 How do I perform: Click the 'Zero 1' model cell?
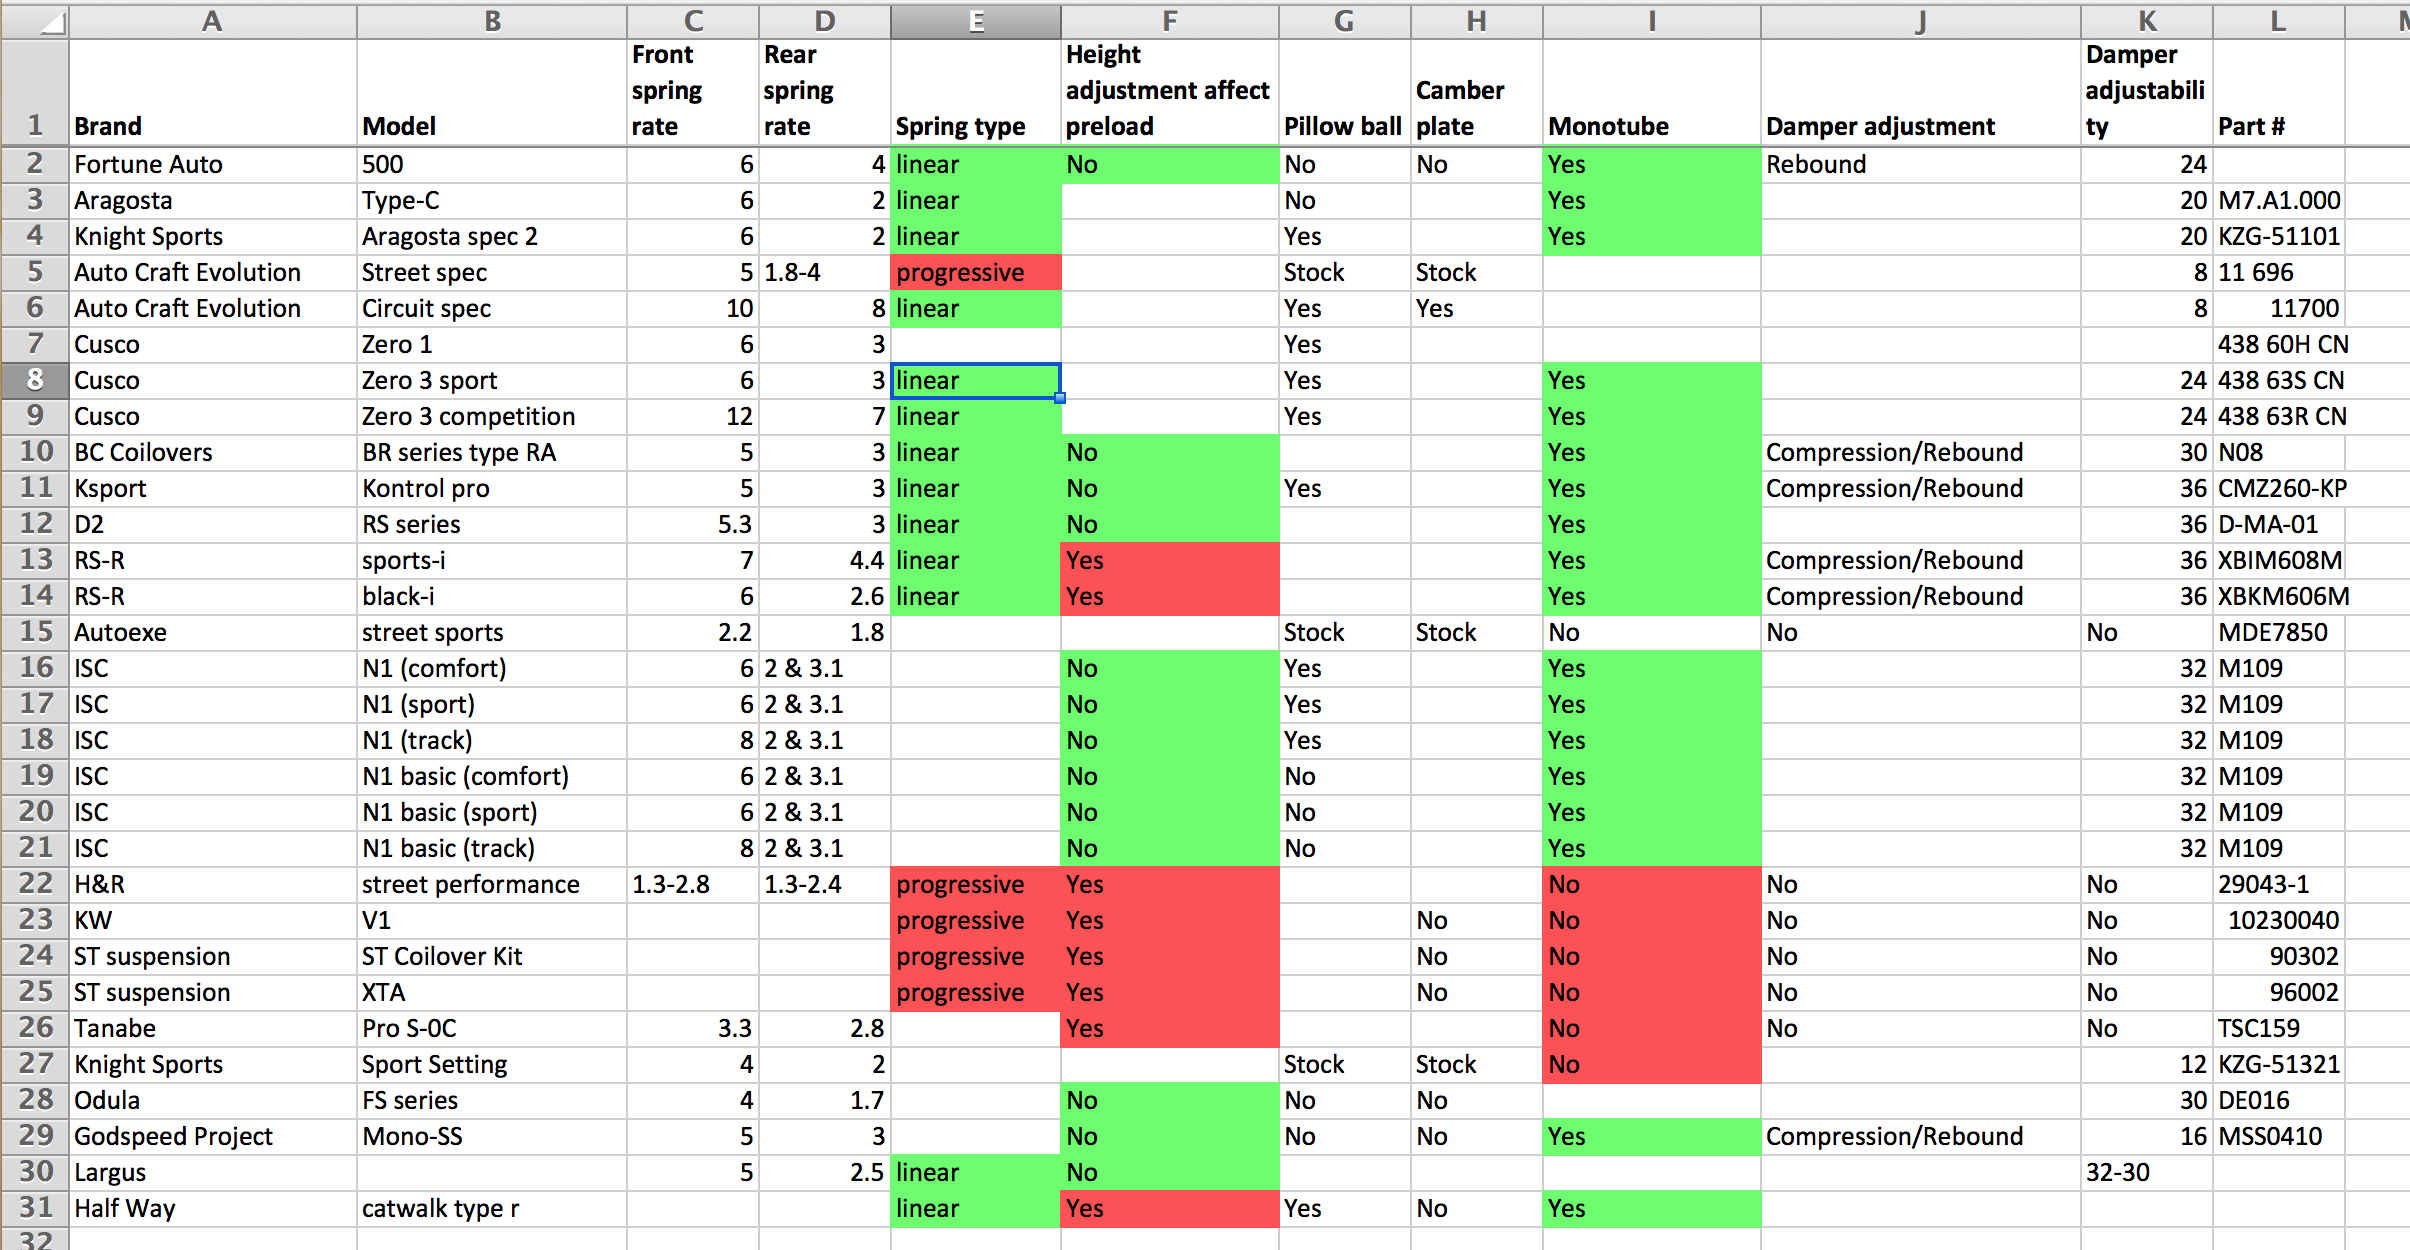click(x=492, y=344)
